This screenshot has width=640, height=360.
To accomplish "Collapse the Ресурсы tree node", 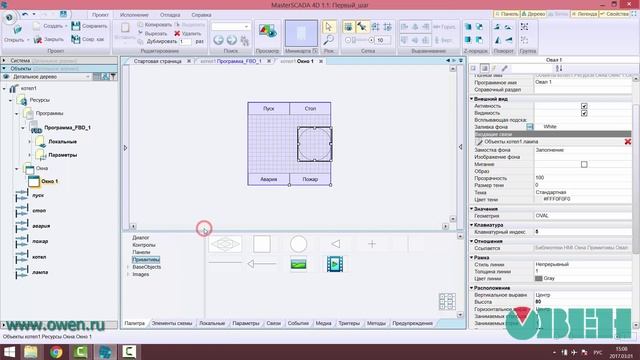I will point(11,100).
